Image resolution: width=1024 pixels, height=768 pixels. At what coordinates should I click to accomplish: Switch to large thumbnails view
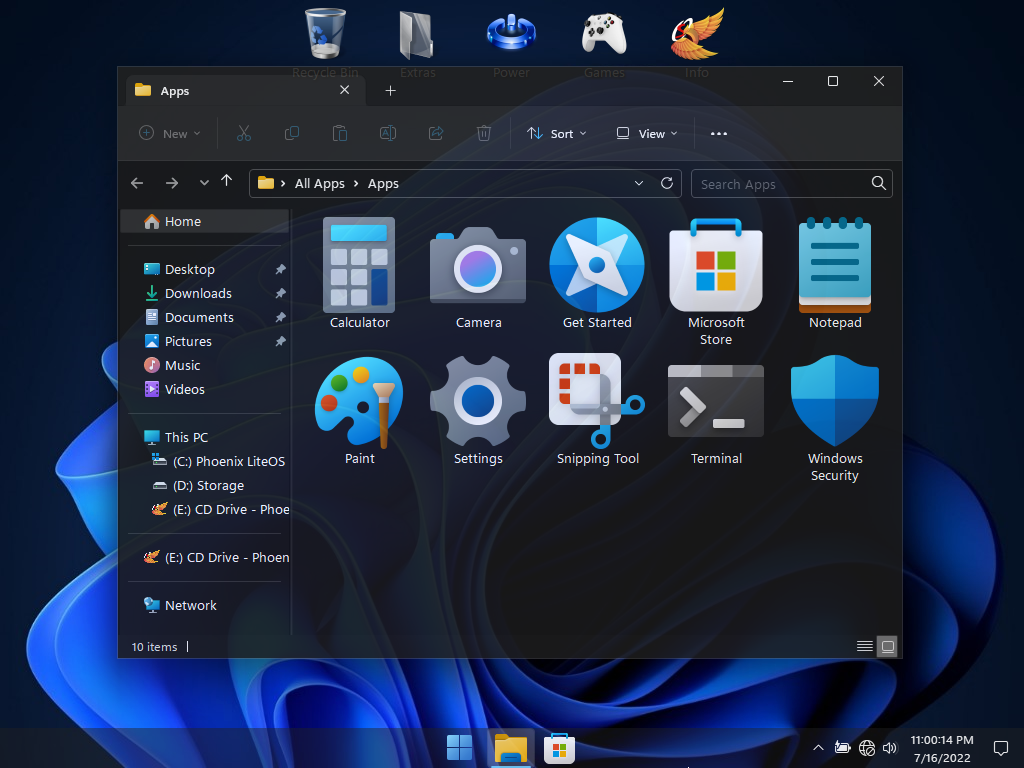coord(888,646)
